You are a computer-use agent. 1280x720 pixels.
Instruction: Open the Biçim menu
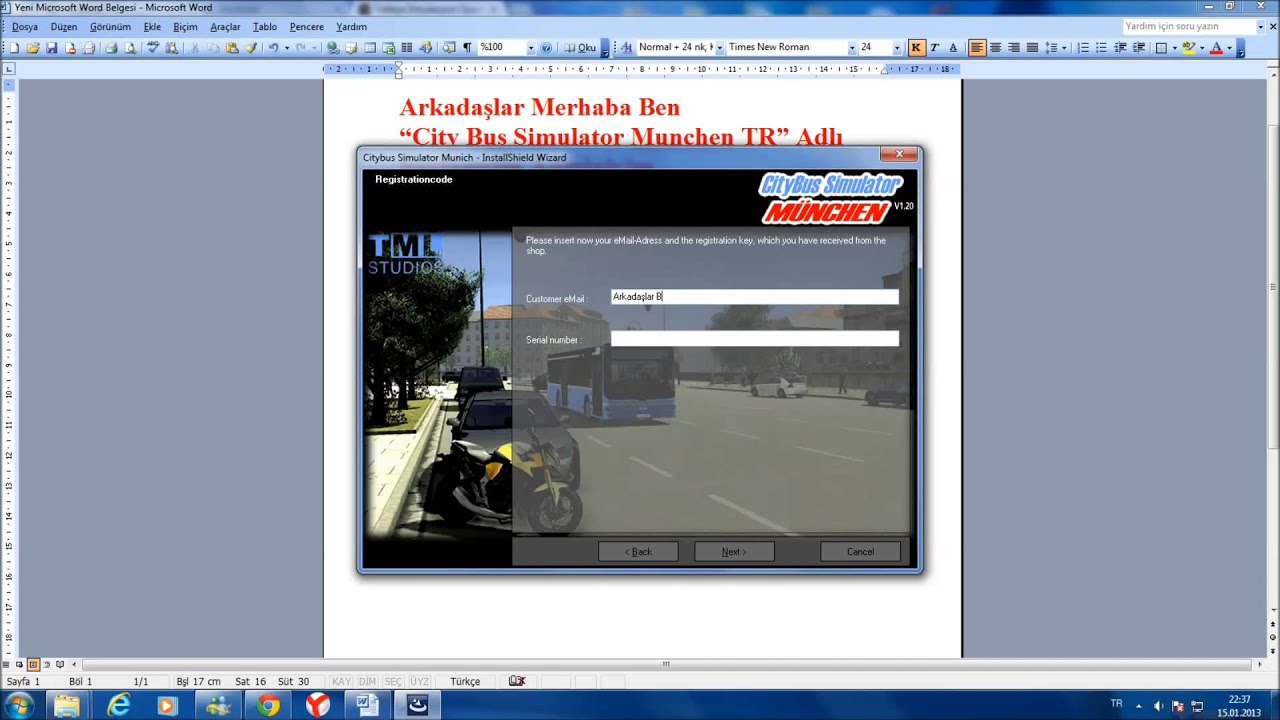point(185,27)
